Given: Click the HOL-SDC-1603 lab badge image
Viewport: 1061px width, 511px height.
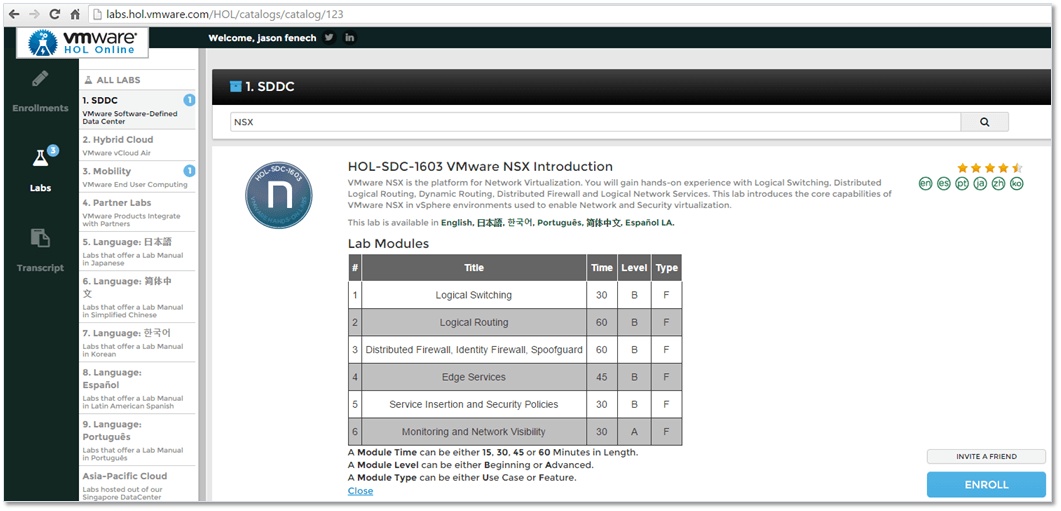Looking at the screenshot, I should pyautogui.click(x=279, y=195).
